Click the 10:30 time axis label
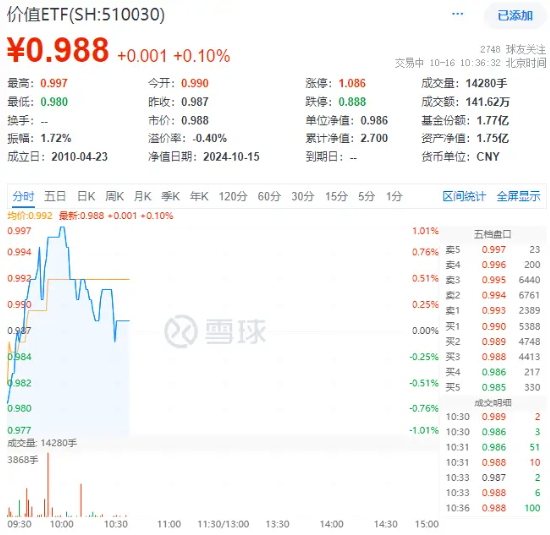Image resolution: width=550 pixels, height=535 pixels. [116, 524]
